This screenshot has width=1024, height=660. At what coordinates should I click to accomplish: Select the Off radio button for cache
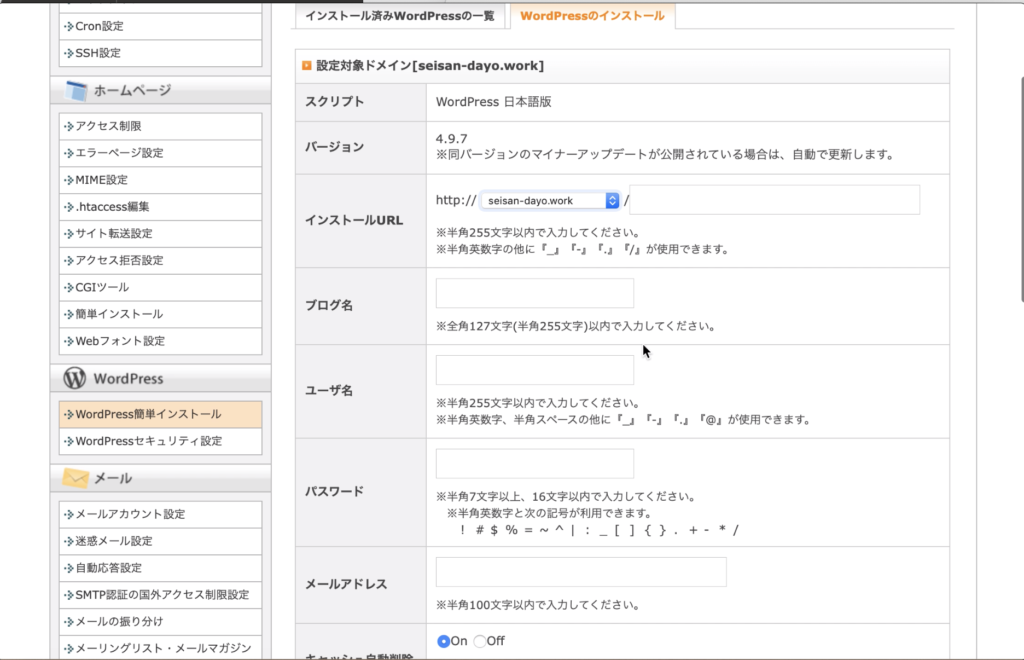click(x=479, y=641)
